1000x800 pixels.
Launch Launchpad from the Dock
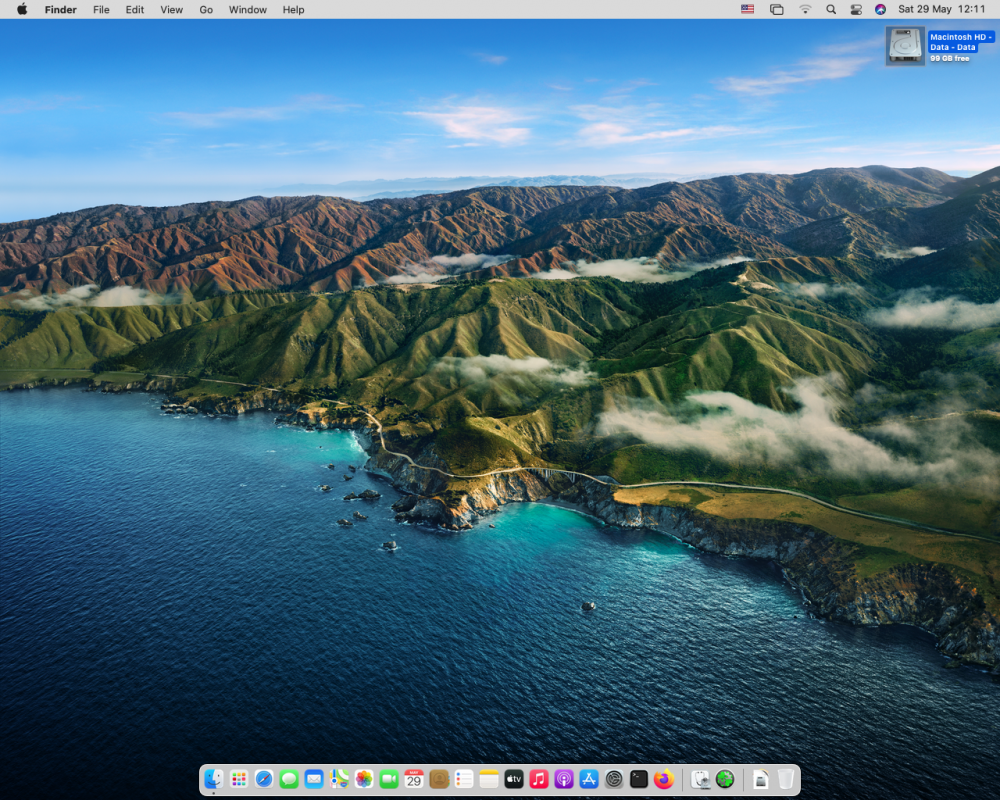click(239, 779)
